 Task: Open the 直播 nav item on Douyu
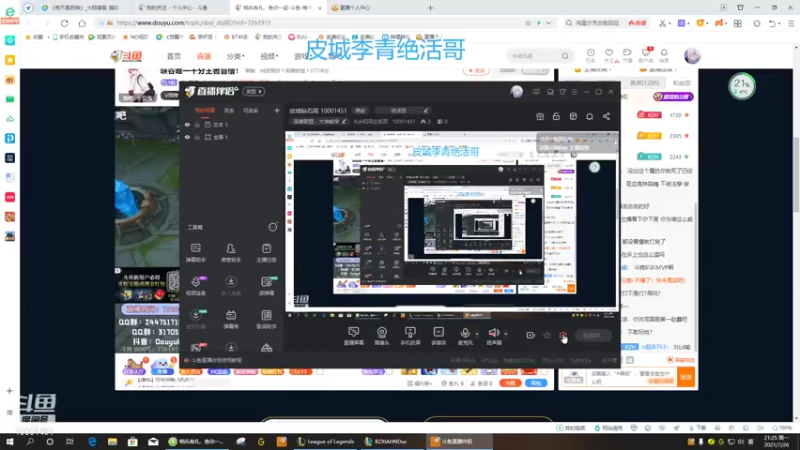[x=204, y=56]
